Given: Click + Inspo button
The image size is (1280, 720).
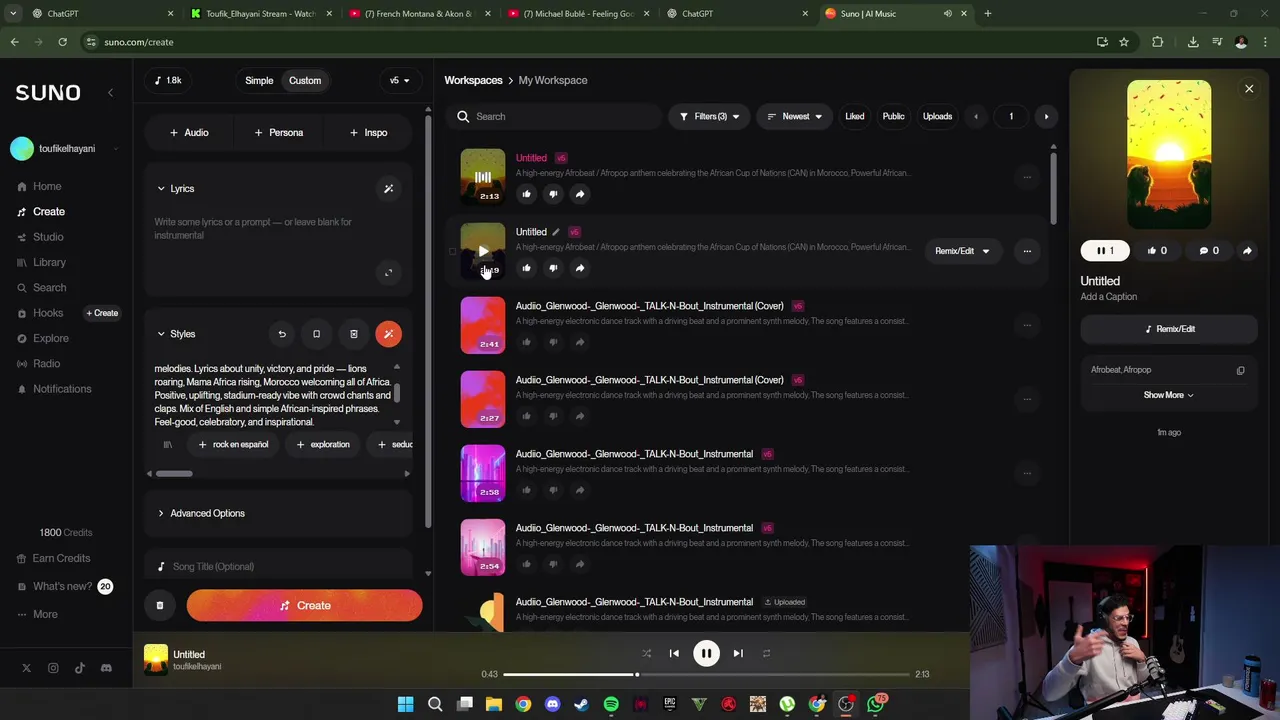Looking at the screenshot, I should coord(368,132).
